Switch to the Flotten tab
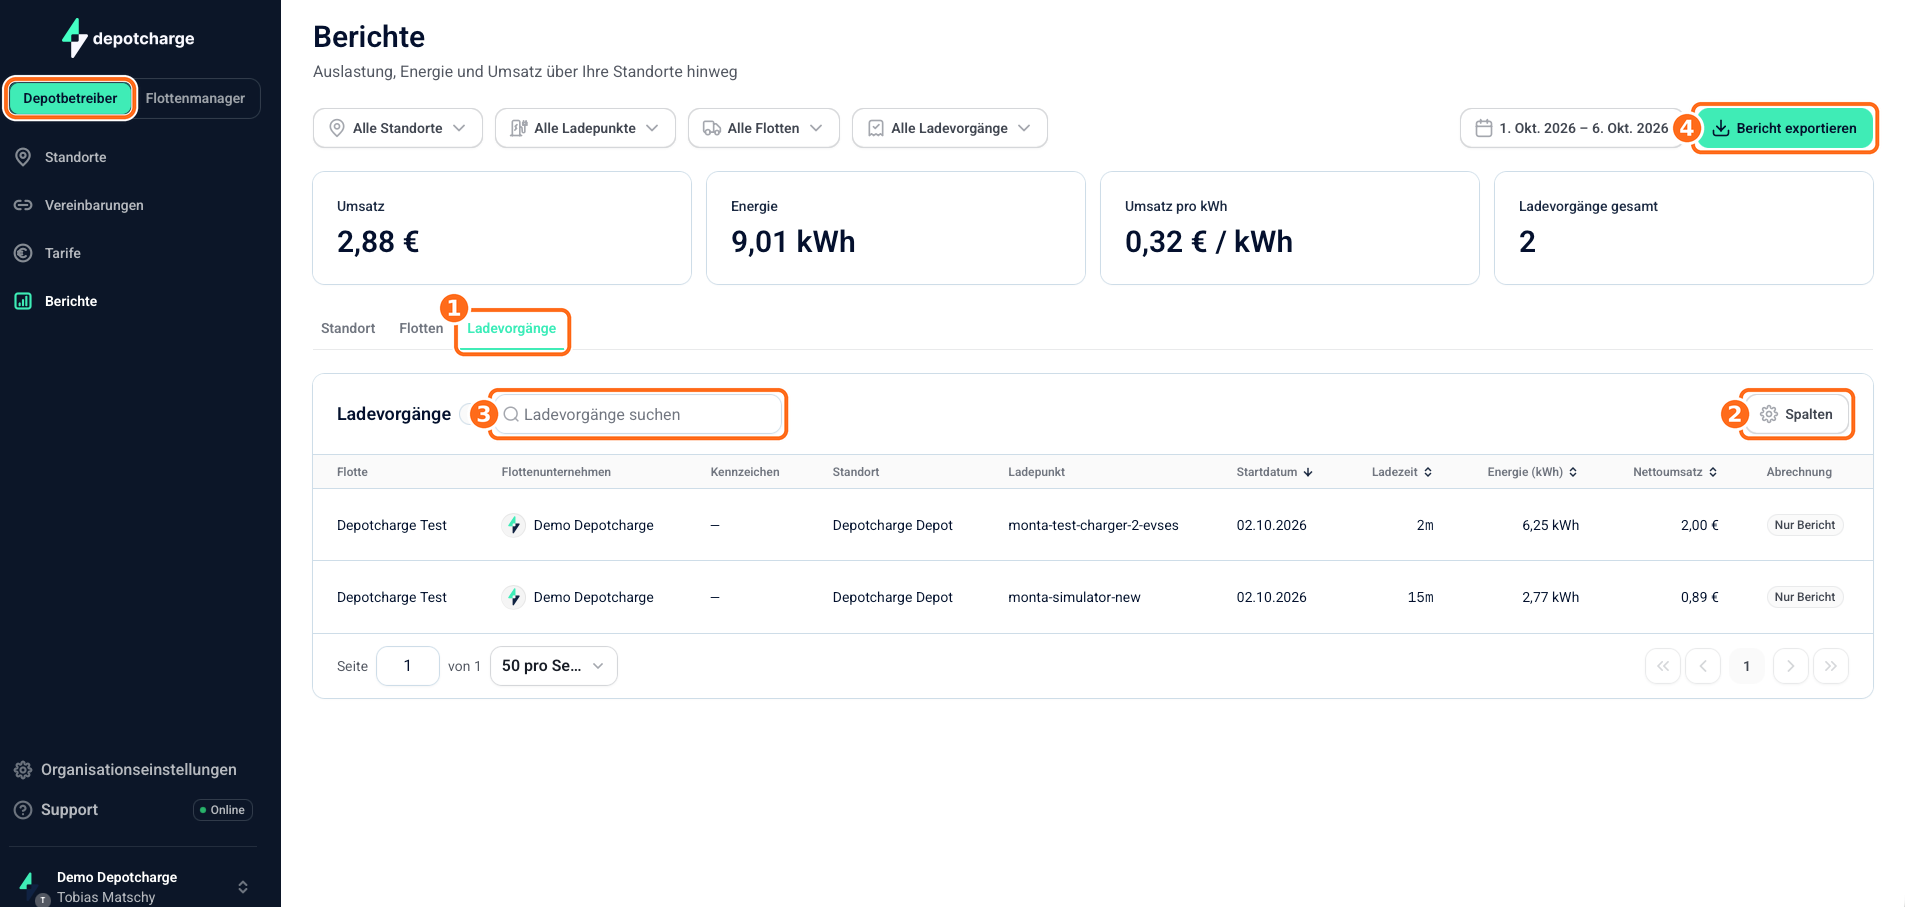Screen dimensions: 1905x907 point(421,328)
